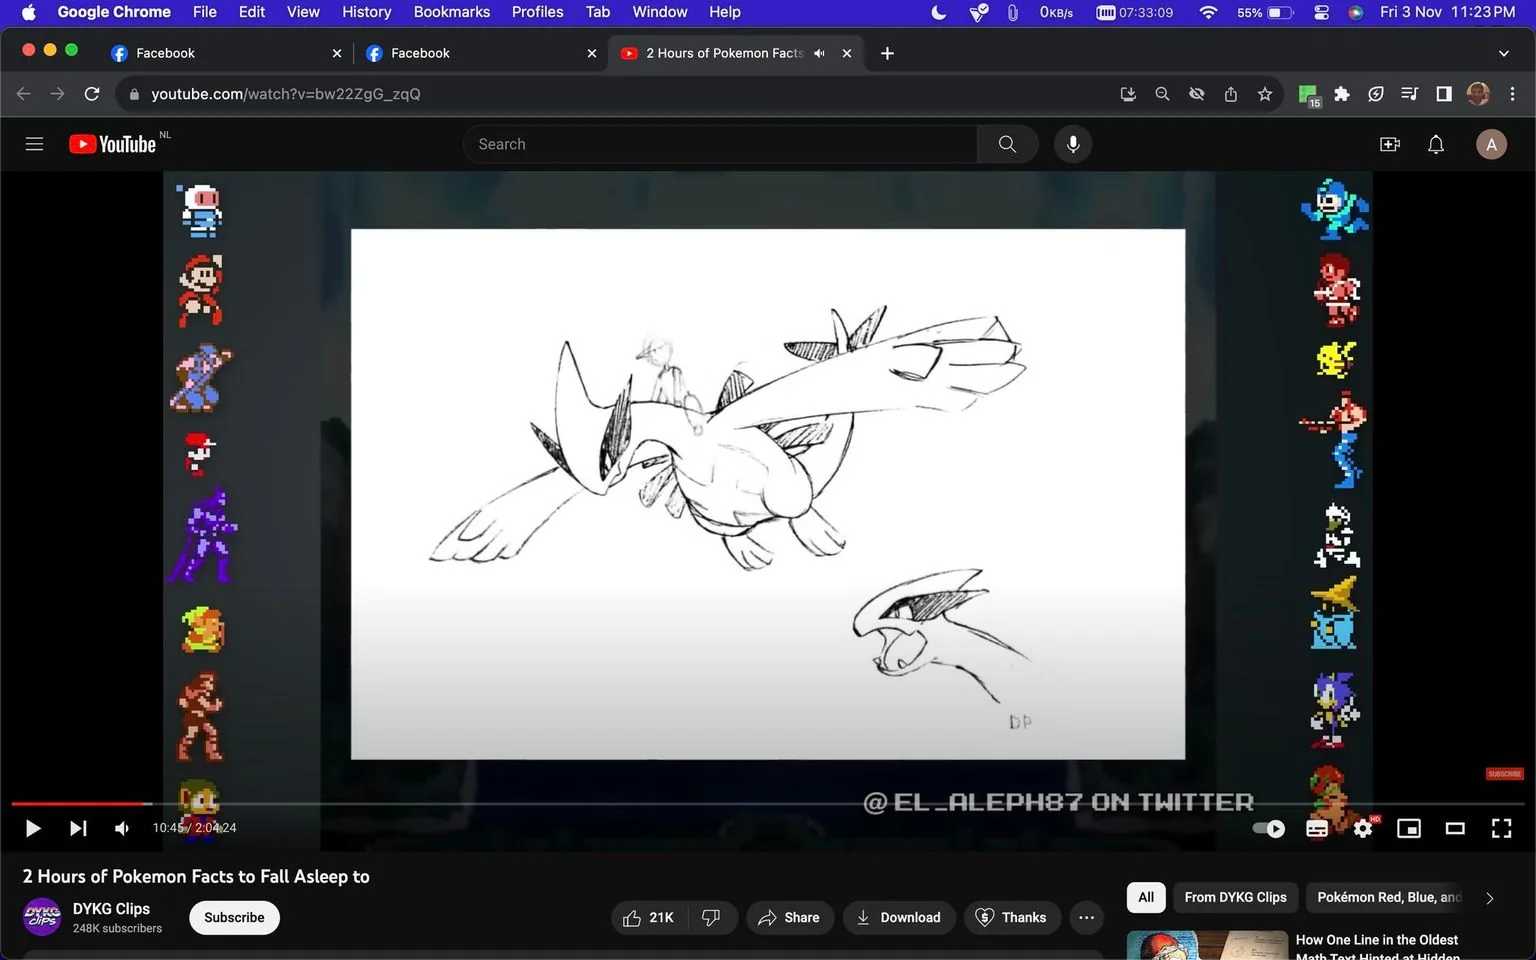
Task: Open the View menu
Action: tap(303, 12)
